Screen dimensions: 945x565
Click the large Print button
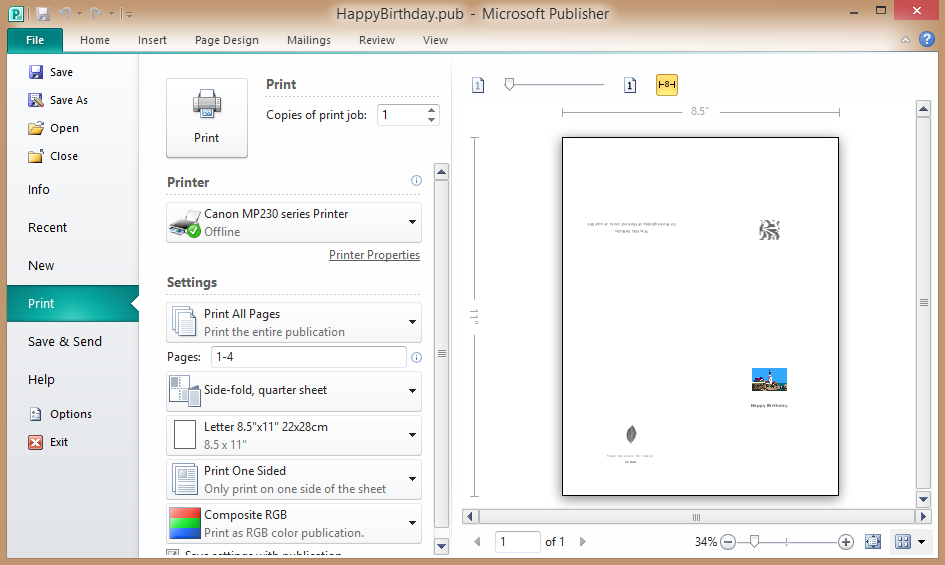coord(207,118)
